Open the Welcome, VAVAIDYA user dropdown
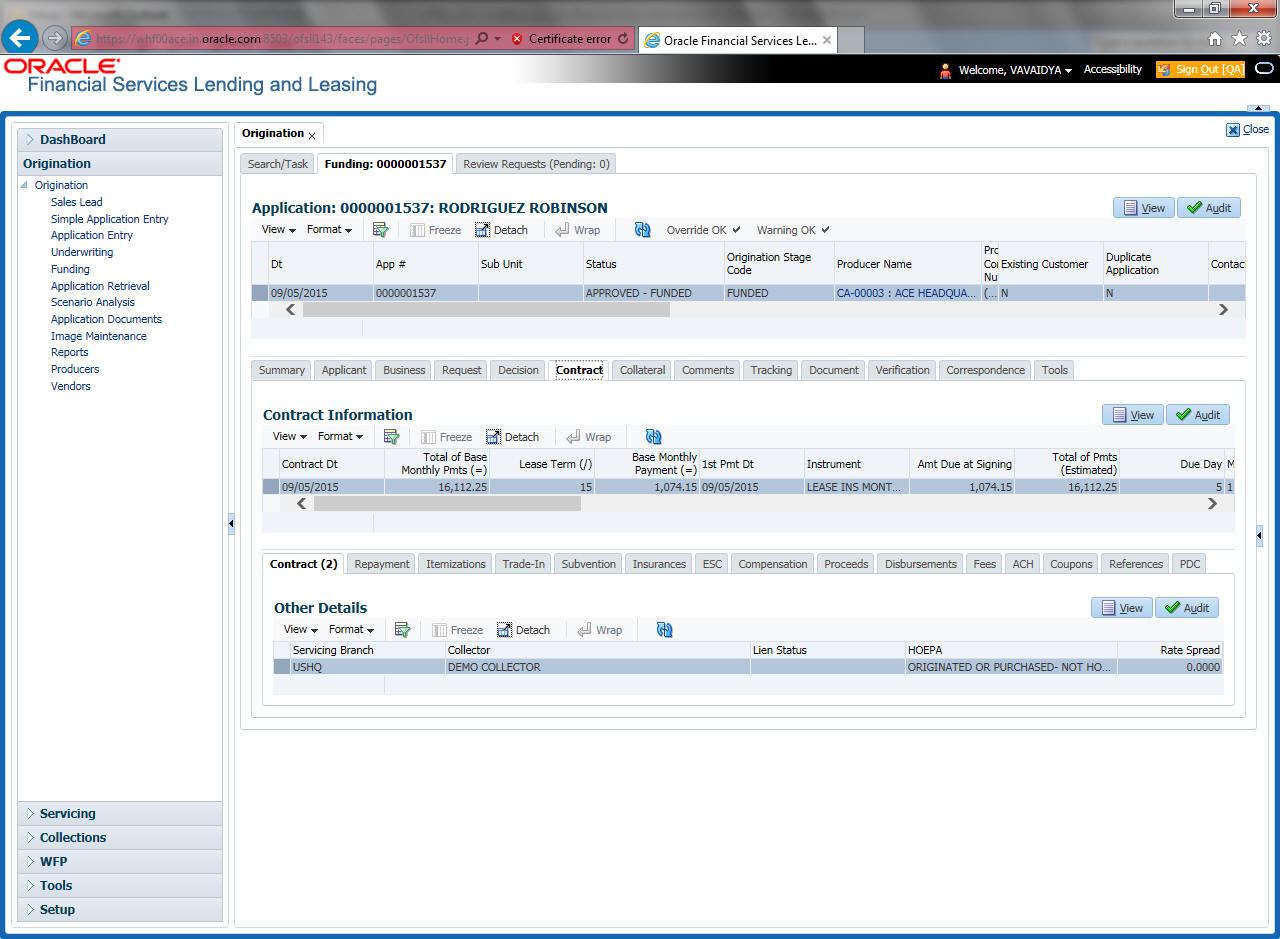 [x=1015, y=70]
